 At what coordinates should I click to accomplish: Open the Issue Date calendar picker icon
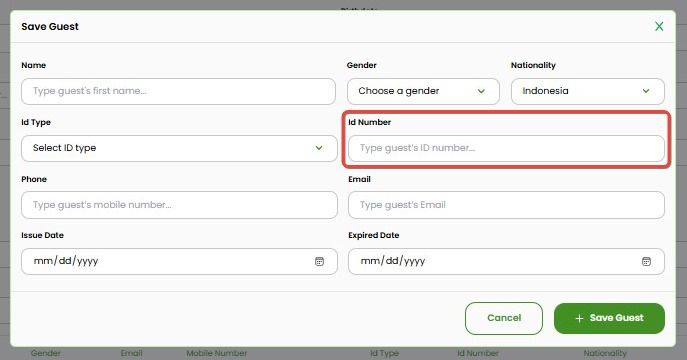(319, 261)
